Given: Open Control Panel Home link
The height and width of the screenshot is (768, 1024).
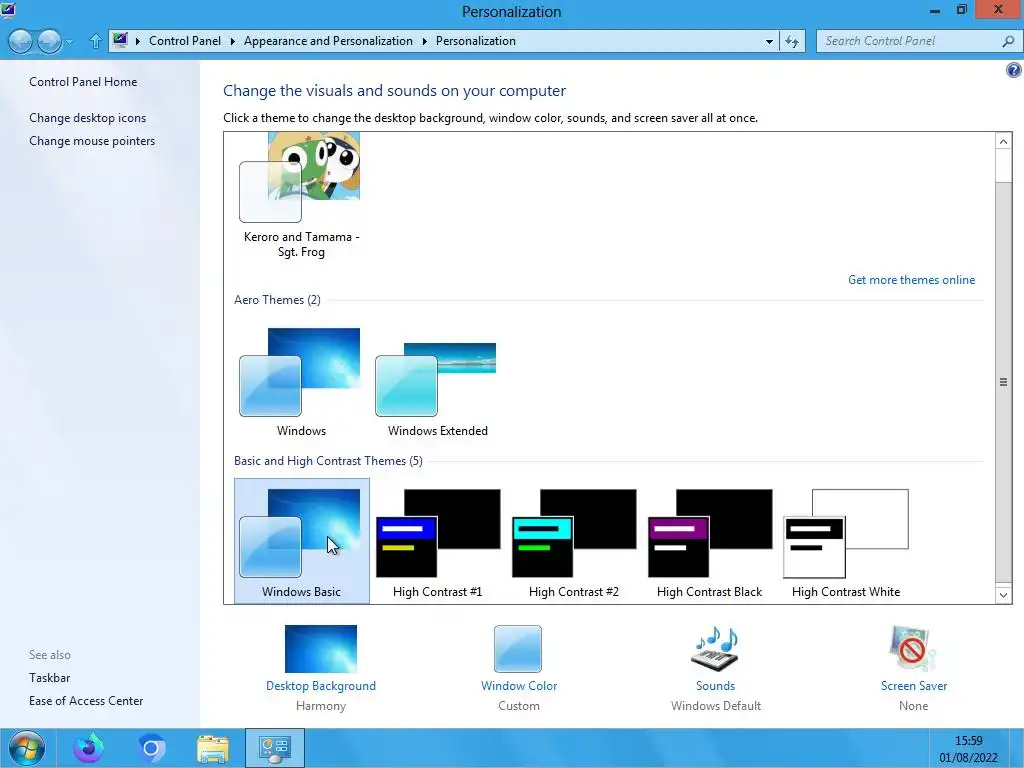Looking at the screenshot, I should (x=83, y=82).
